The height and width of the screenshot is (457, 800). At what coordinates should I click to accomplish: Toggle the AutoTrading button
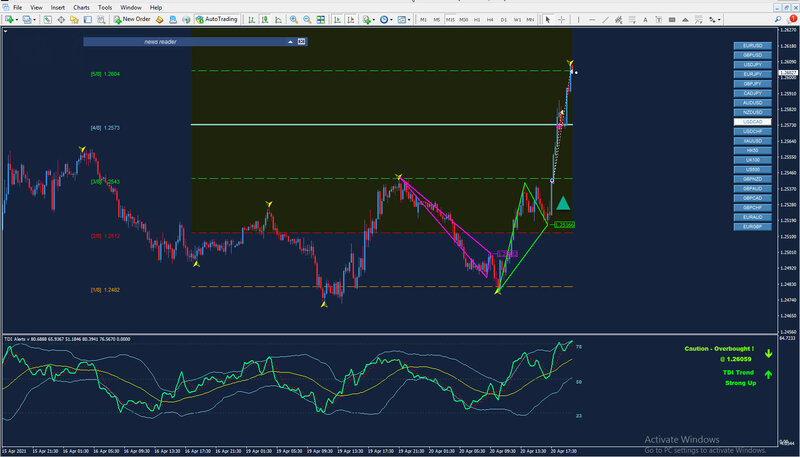tap(217, 19)
